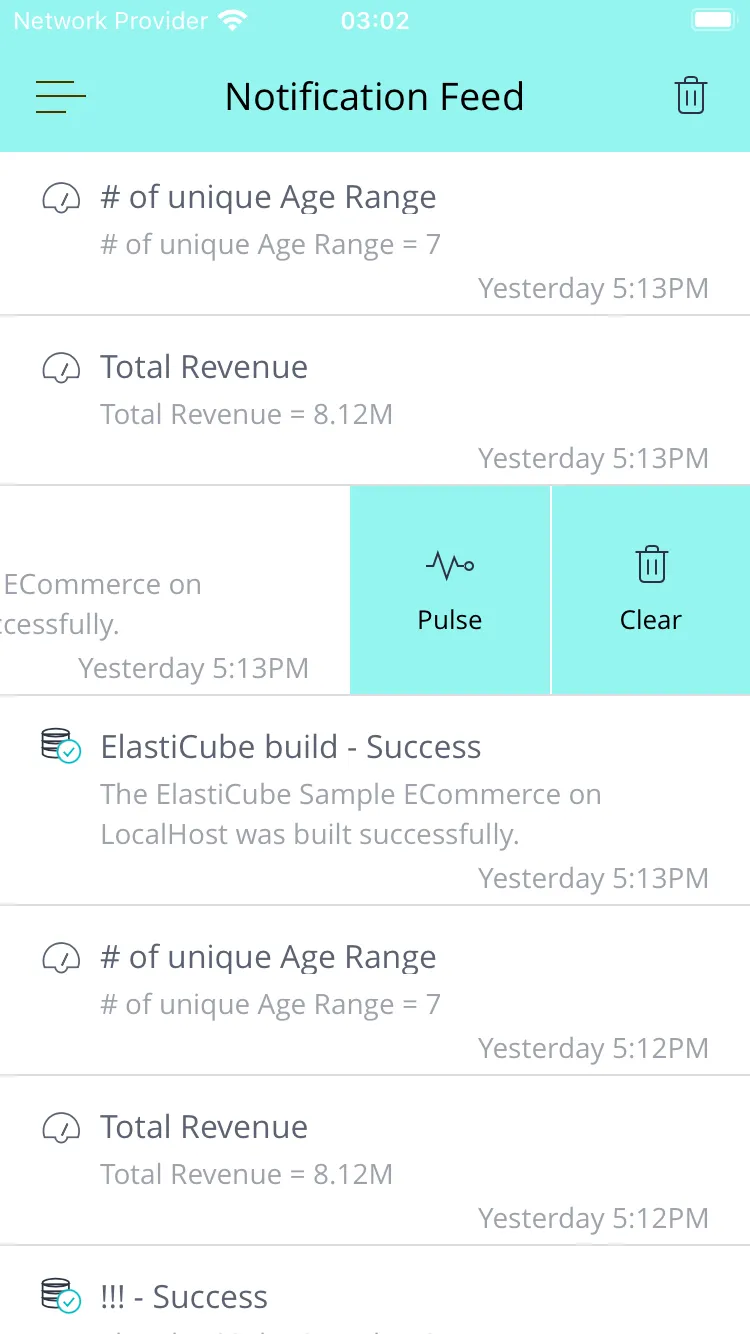Viewport: 750px width, 1334px height.
Task: Tap the Pulse action on swiped notification
Action: pos(450,590)
